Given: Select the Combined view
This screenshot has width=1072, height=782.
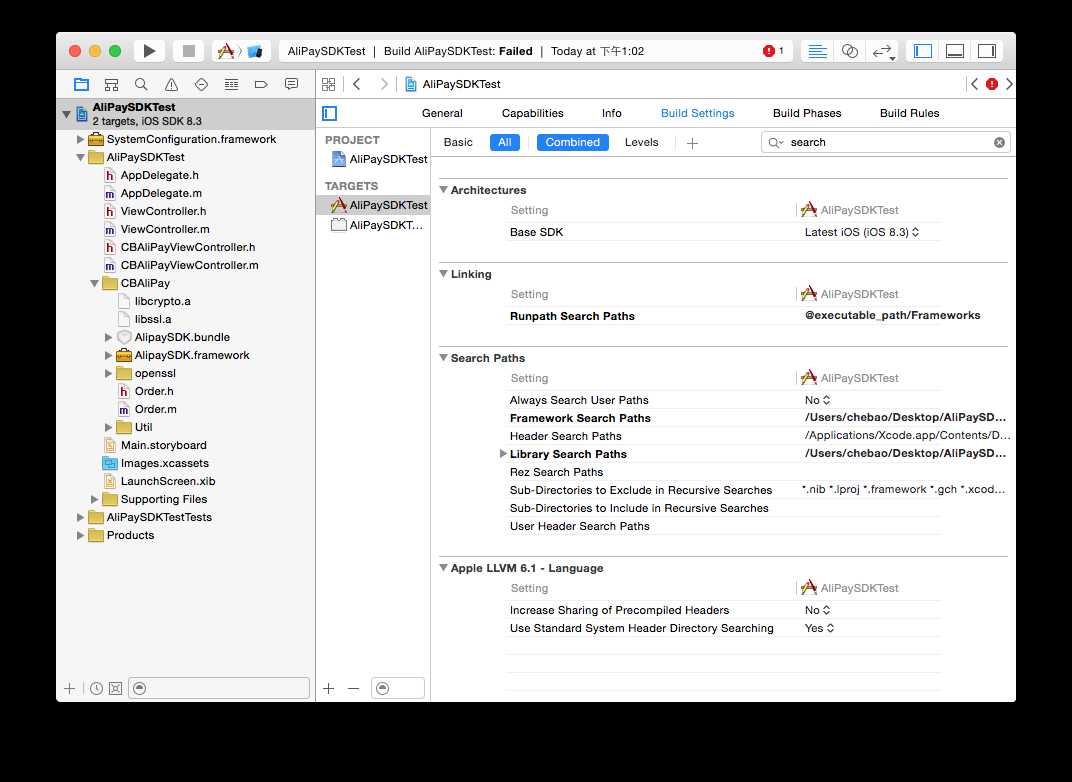Looking at the screenshot, I should 572,142.
